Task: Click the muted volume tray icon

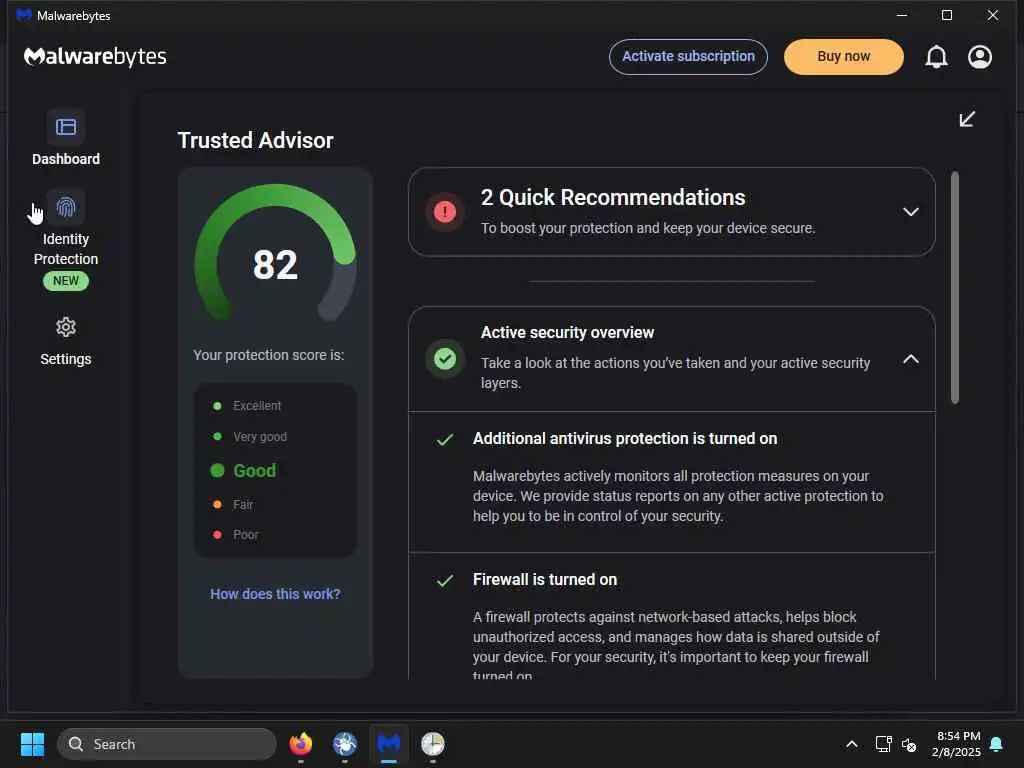Action: (908, 744)
